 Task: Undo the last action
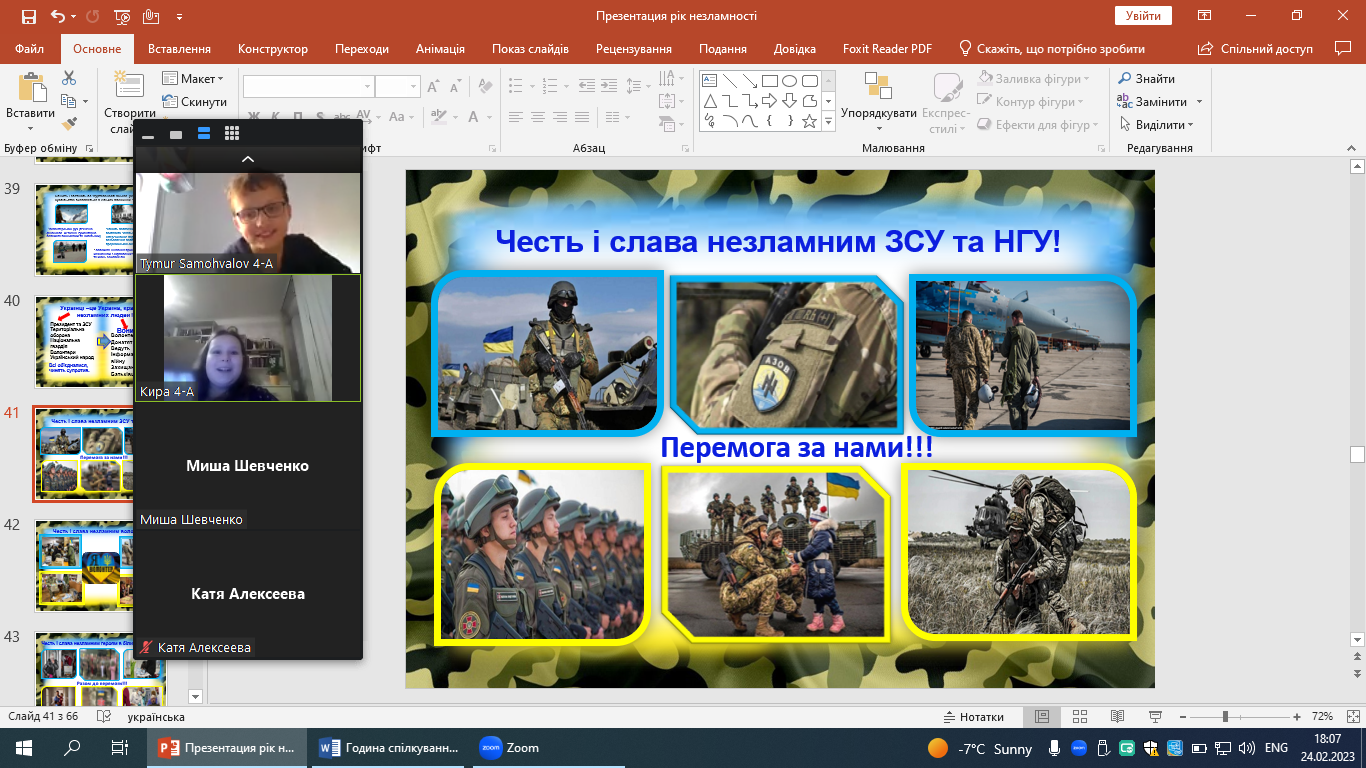(x=57, y=16)
